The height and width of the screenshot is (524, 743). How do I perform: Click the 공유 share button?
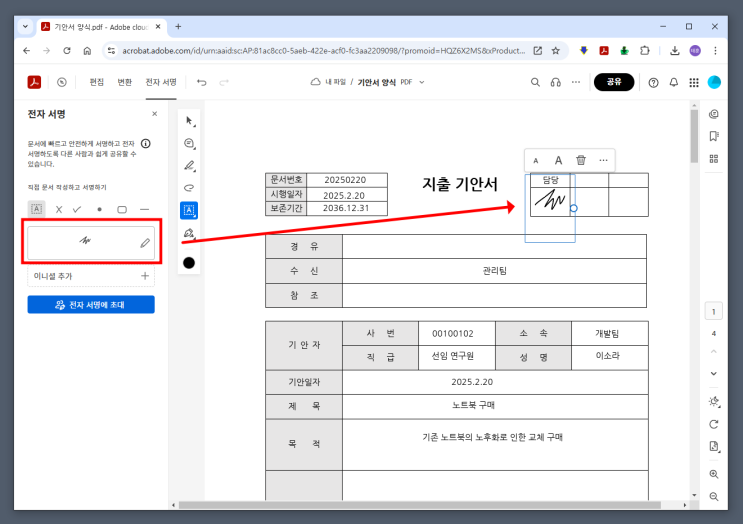(614, 82)
